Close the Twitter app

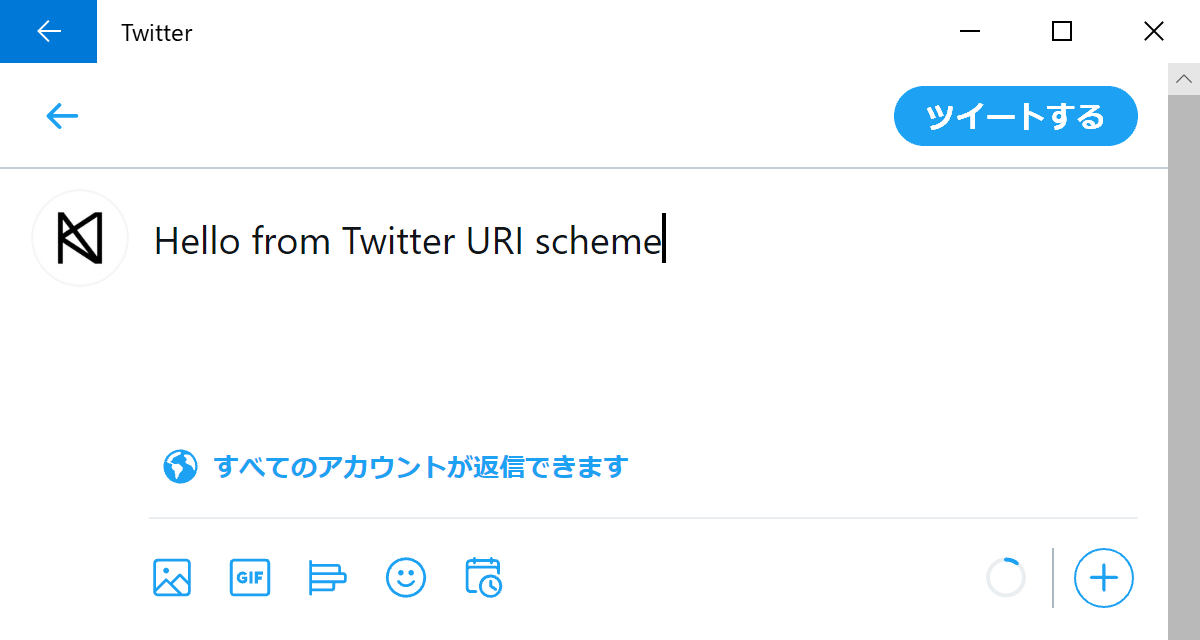pyautogui.click(x=1154, y=31)
